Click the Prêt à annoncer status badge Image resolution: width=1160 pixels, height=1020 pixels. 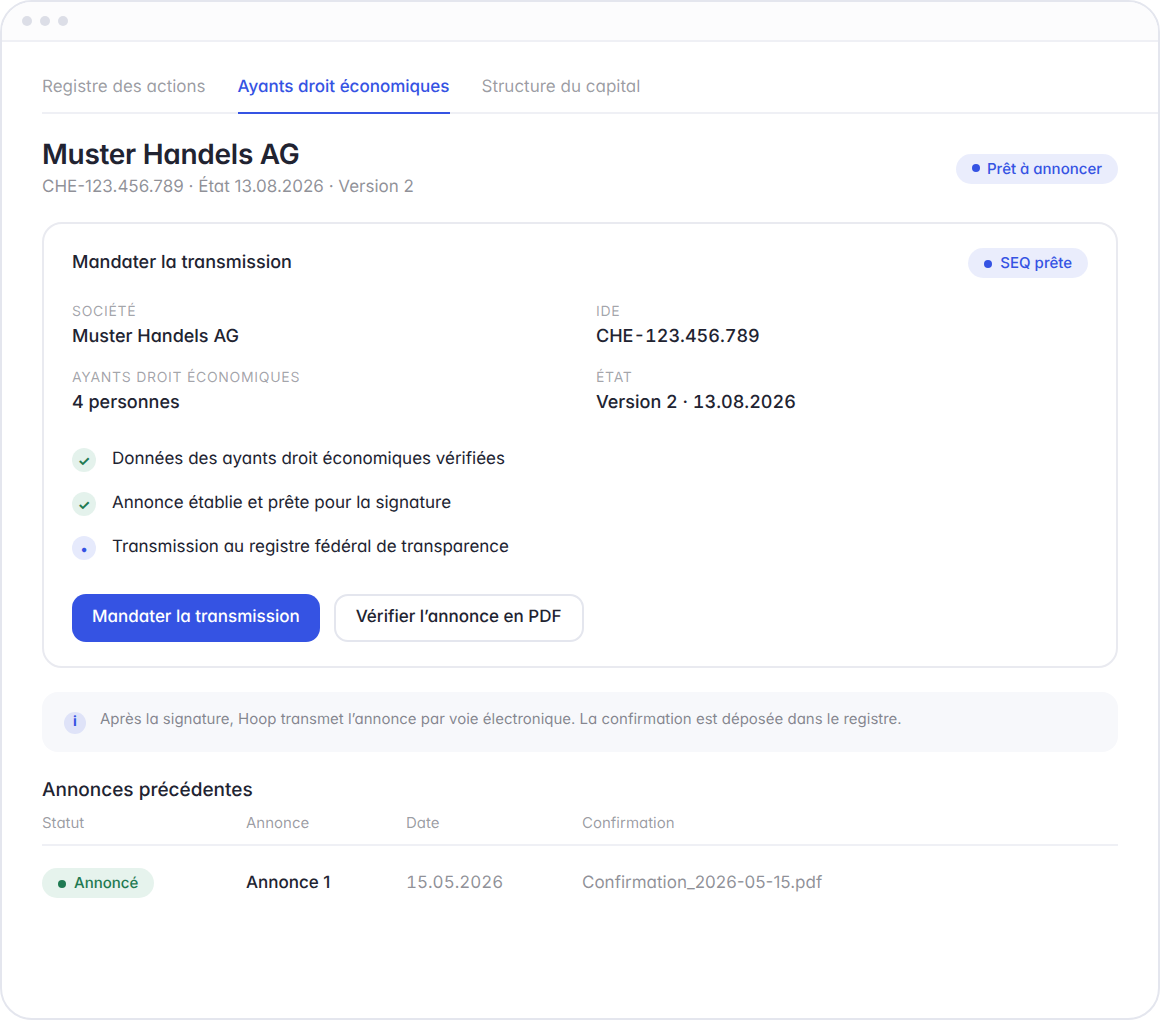click(x=1036, y=169)
